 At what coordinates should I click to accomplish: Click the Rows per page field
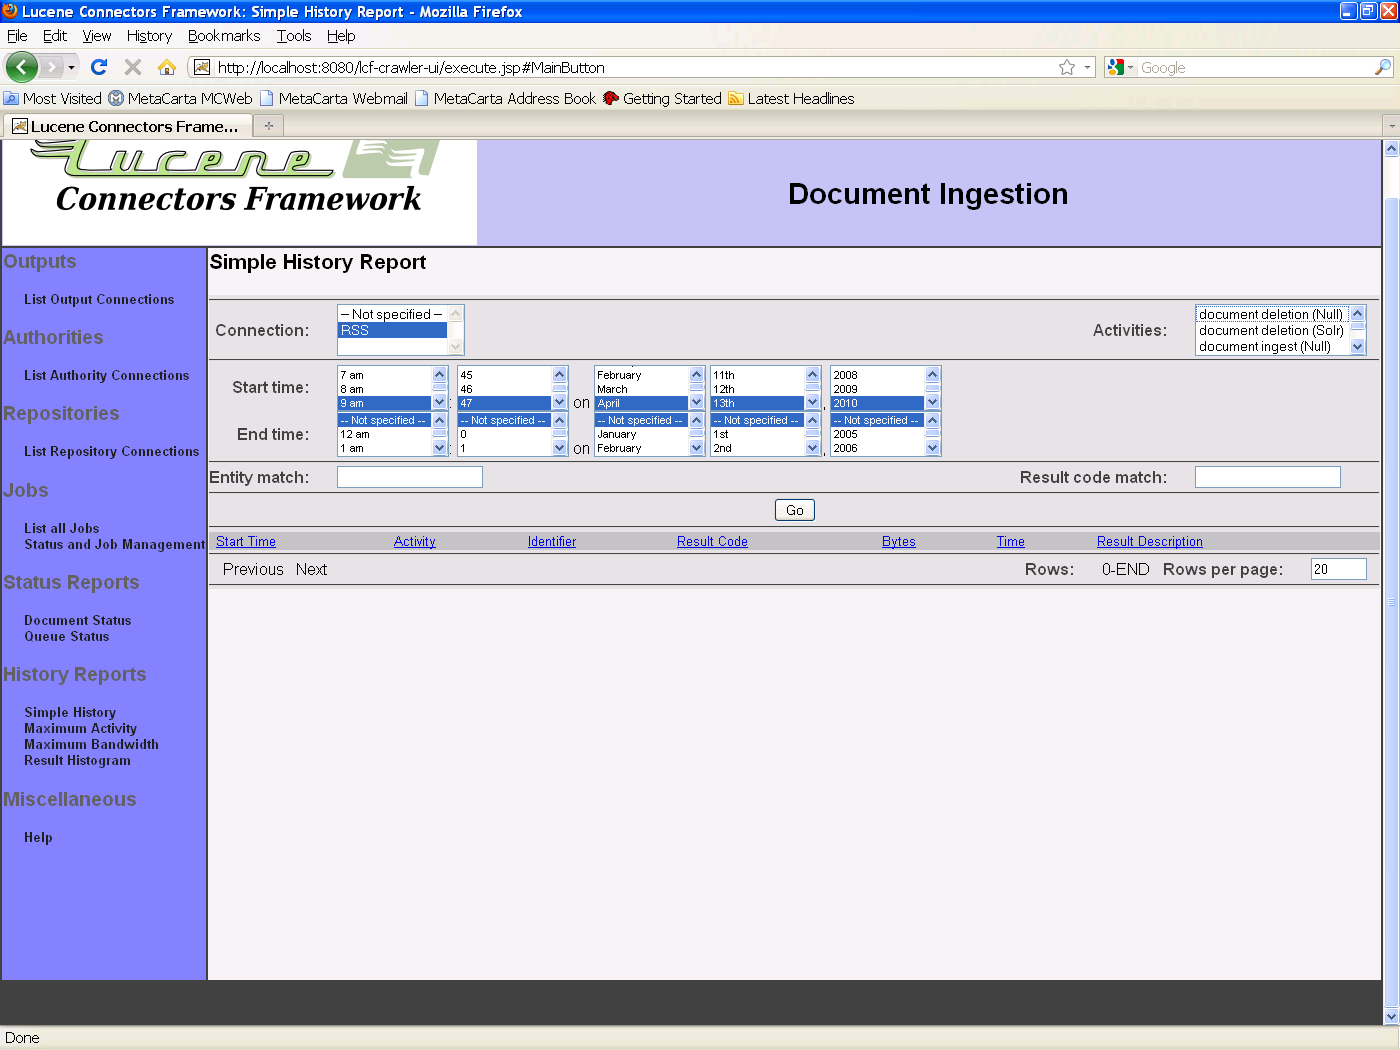coord(1337,569)
